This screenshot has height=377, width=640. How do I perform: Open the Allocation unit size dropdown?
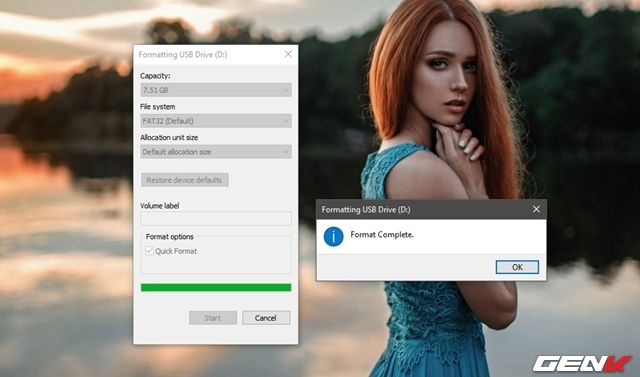tap(216, 152)
